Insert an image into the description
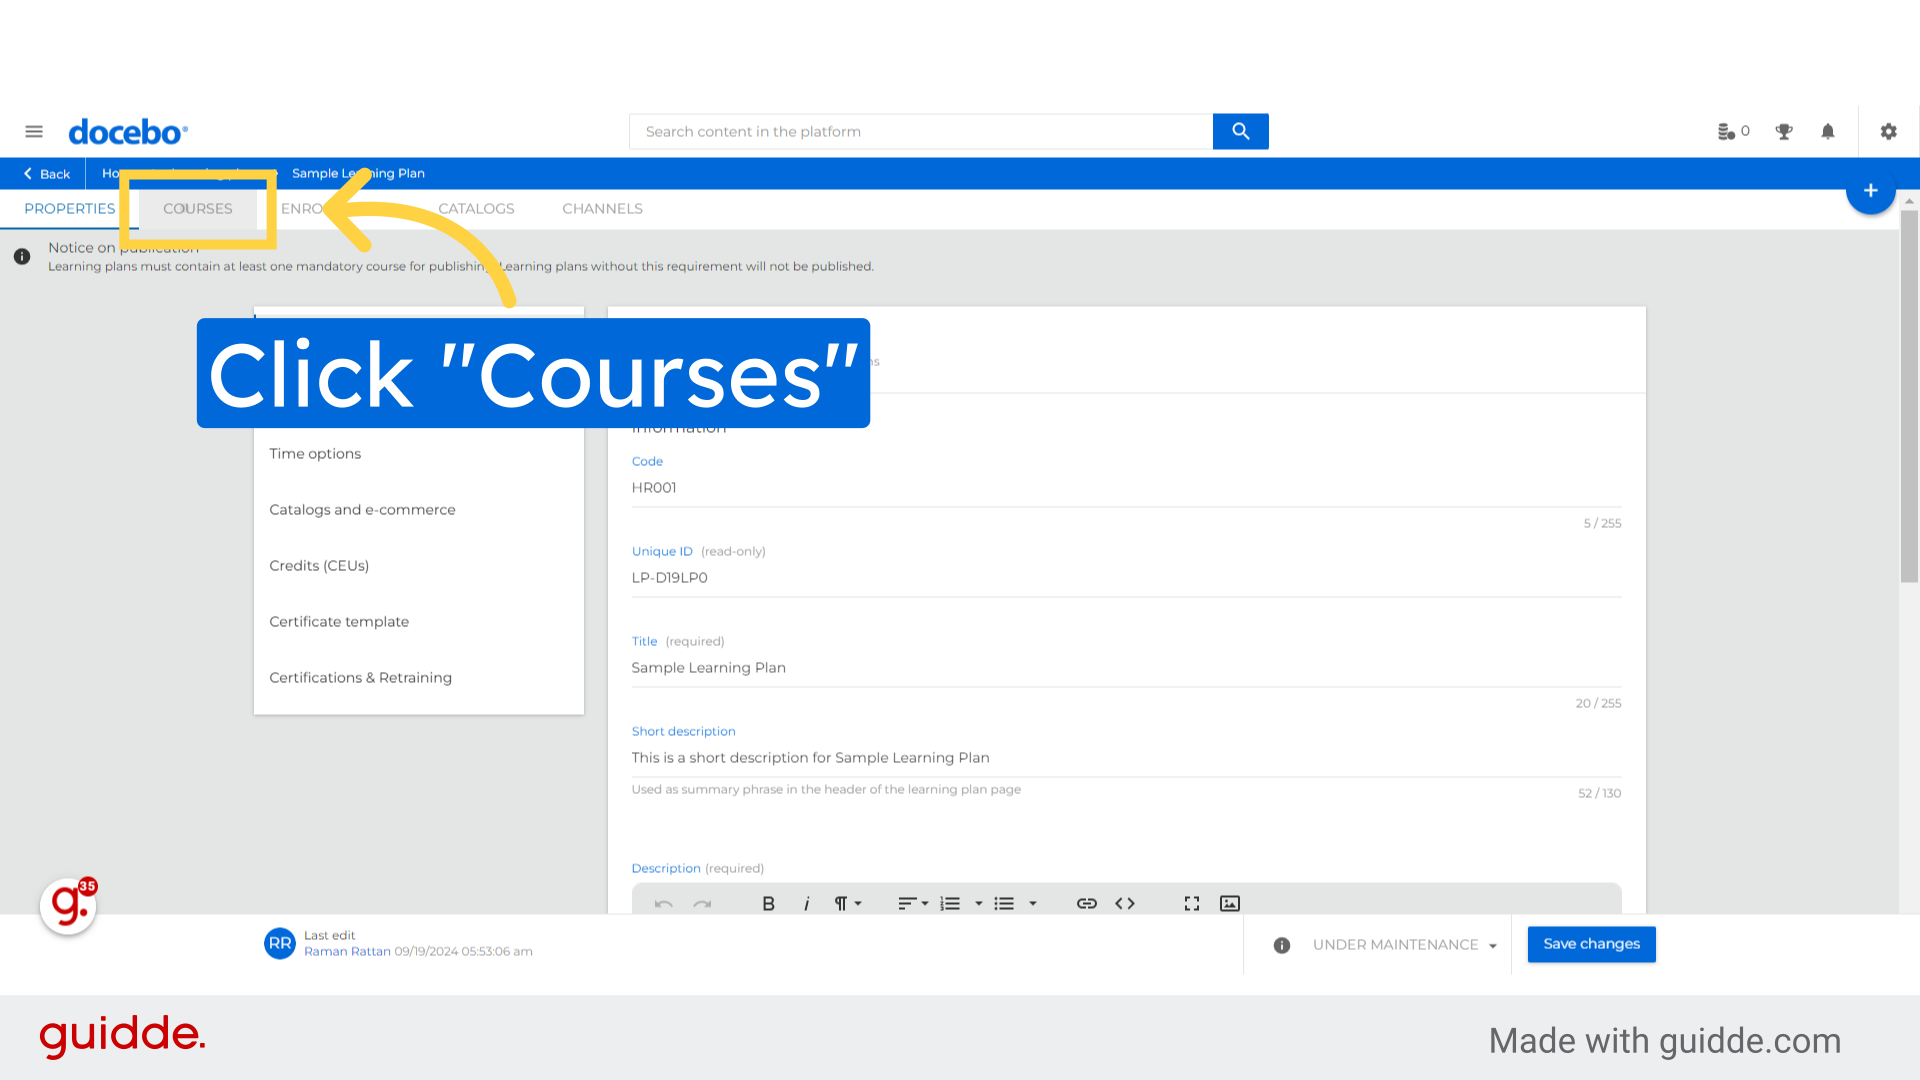This screenshot has height=1080, width=1920. coord(1229,903)
